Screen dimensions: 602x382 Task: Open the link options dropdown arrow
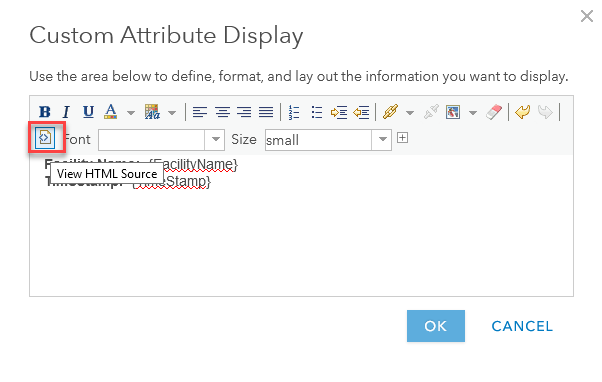[410, 113]
